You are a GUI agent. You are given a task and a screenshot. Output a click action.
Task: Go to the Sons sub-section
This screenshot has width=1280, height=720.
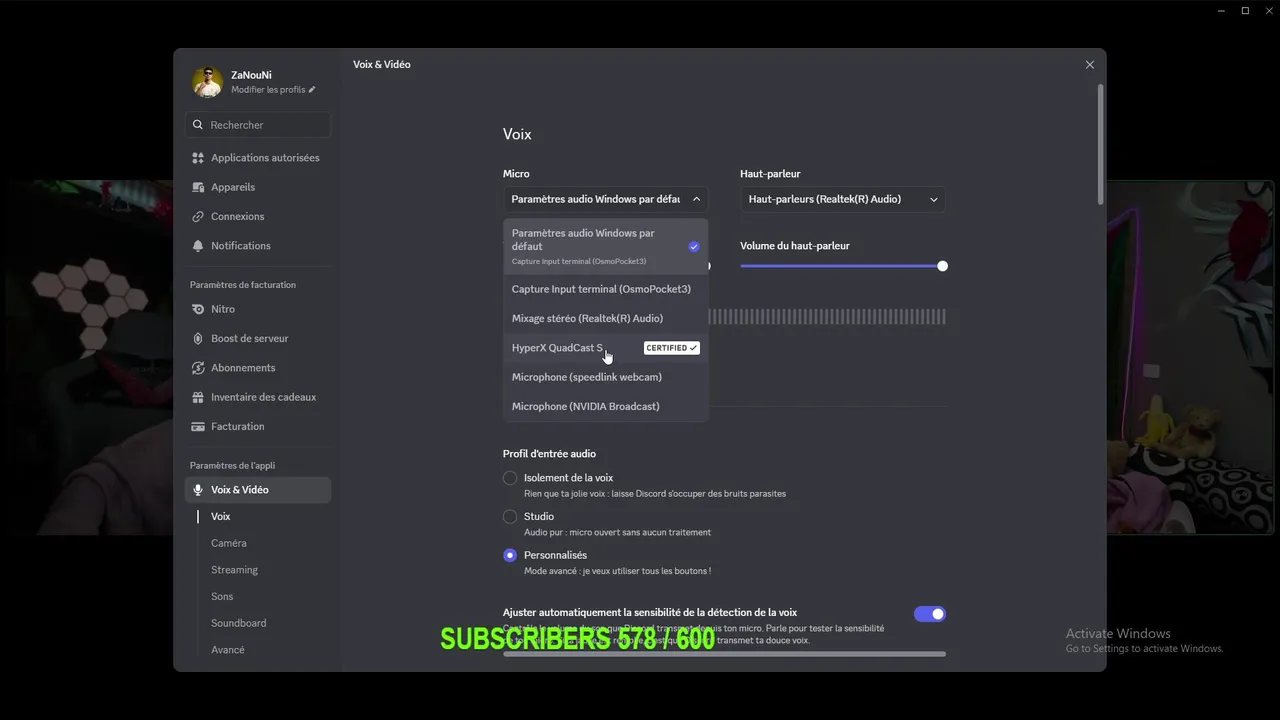click(222, 596)
